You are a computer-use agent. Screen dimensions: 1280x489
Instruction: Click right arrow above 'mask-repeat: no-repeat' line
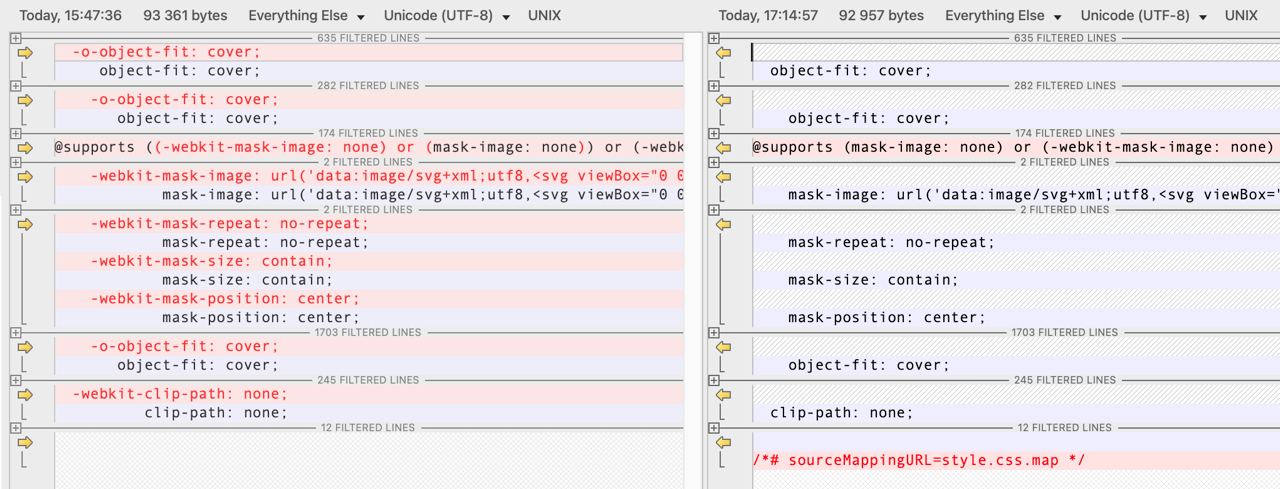click(724, 224)
